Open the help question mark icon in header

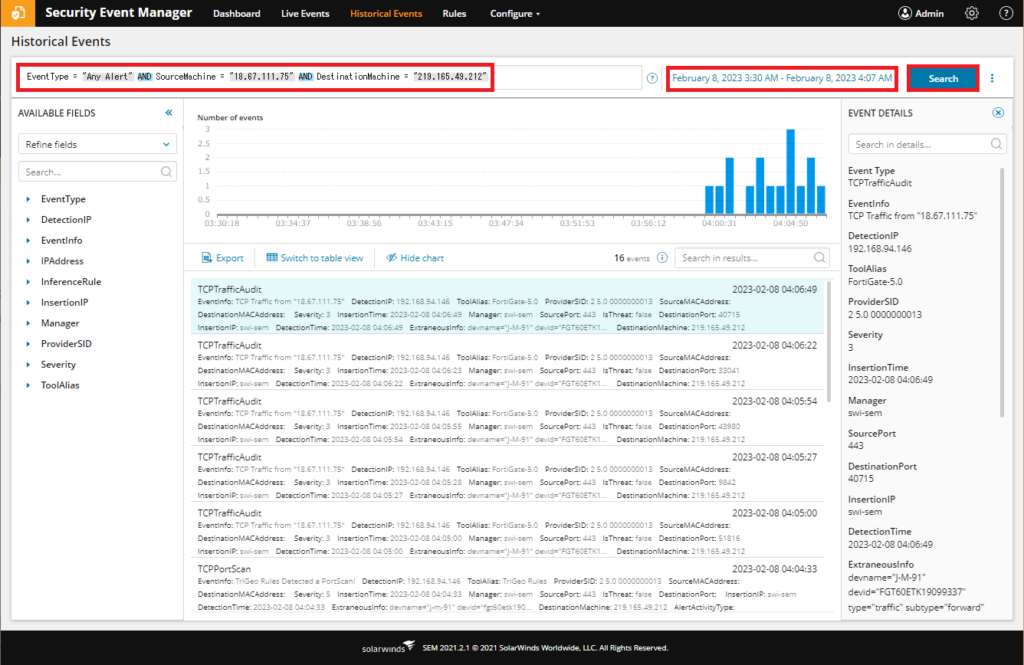1006,13
